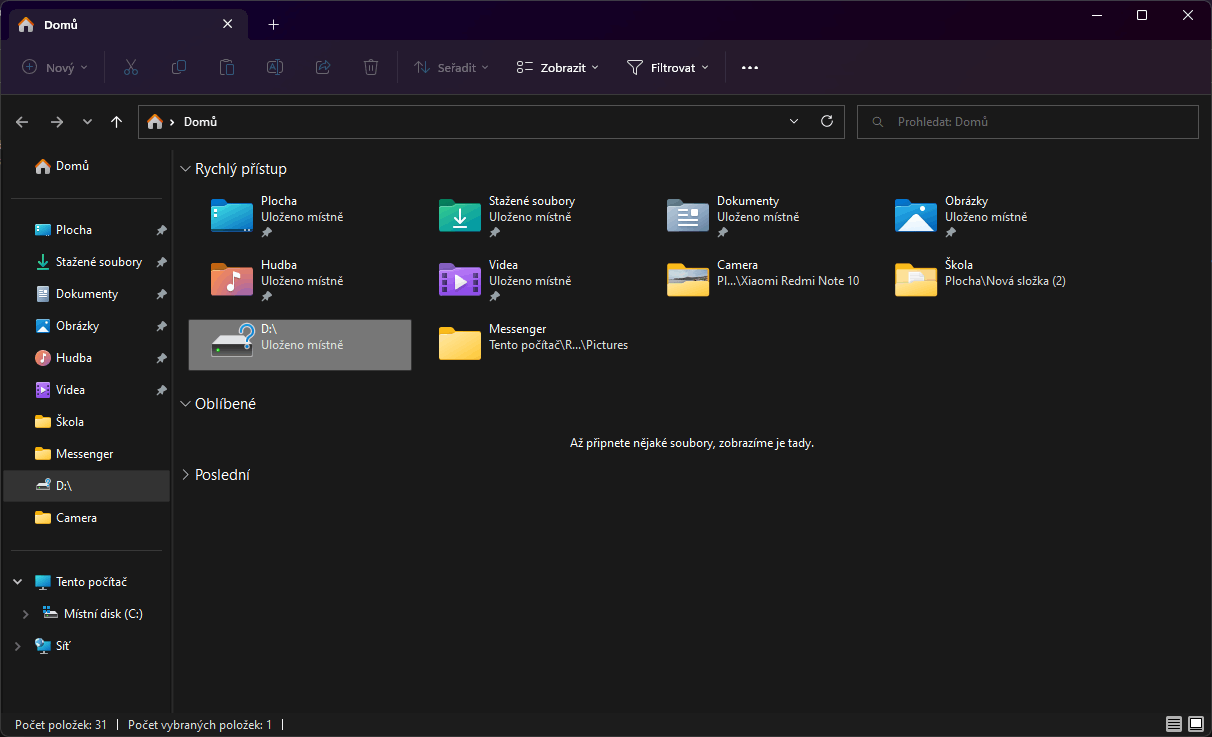Click the pin beside Hudba in sidebar
The image size is (1212, 737).
click(x=161, y=358)
